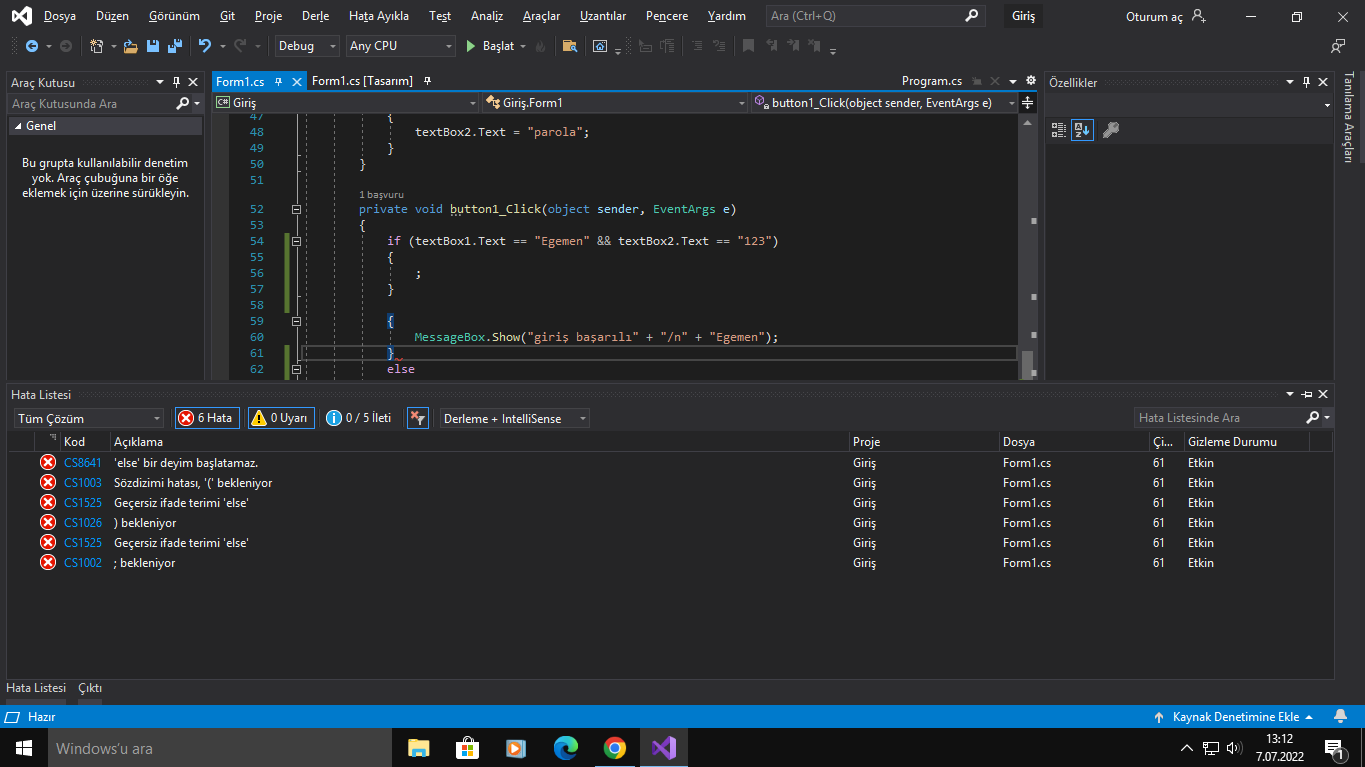The height and width of the screenshot is (767, 1365).
Task: Expand the Derleme + IntelliSense dropdown
Action: (x=515, y=418)
